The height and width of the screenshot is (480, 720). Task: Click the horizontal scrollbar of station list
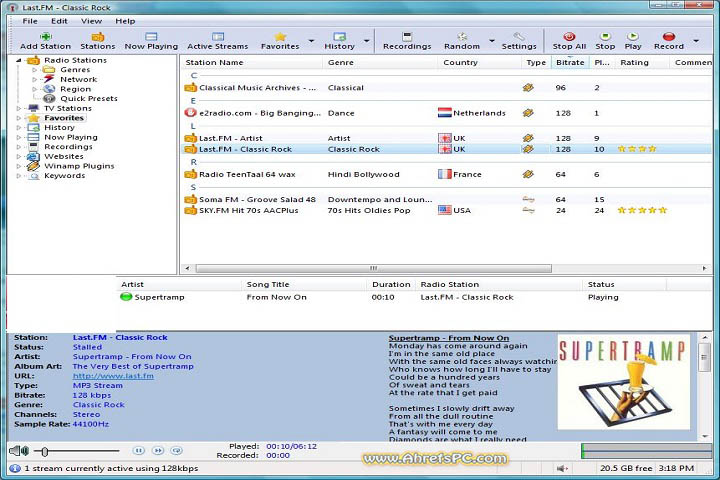point(373,268)
